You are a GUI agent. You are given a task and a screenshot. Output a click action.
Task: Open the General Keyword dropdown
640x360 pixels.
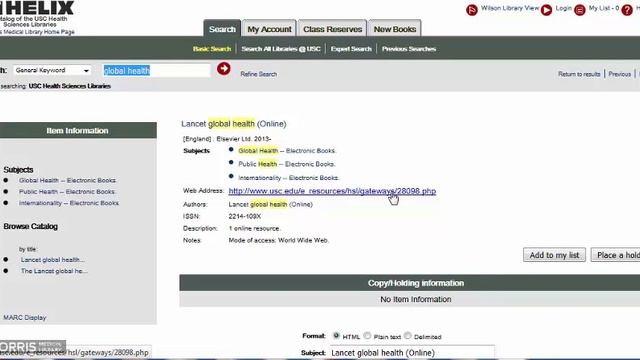click(x=52, y=70)
